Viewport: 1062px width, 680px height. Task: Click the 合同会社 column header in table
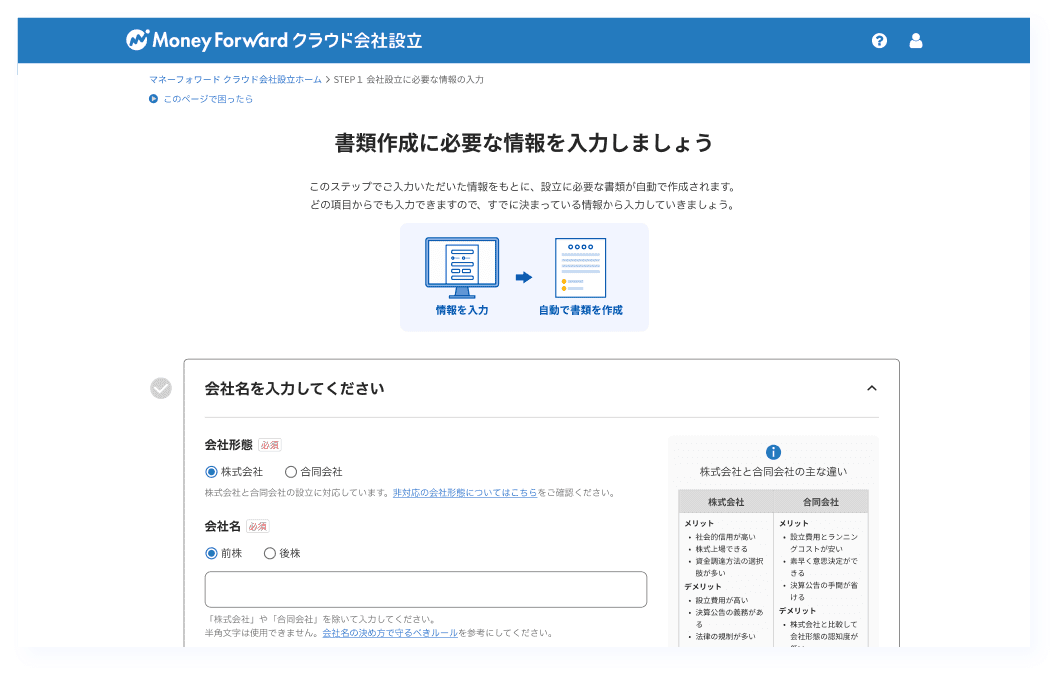tap(820, 502)
